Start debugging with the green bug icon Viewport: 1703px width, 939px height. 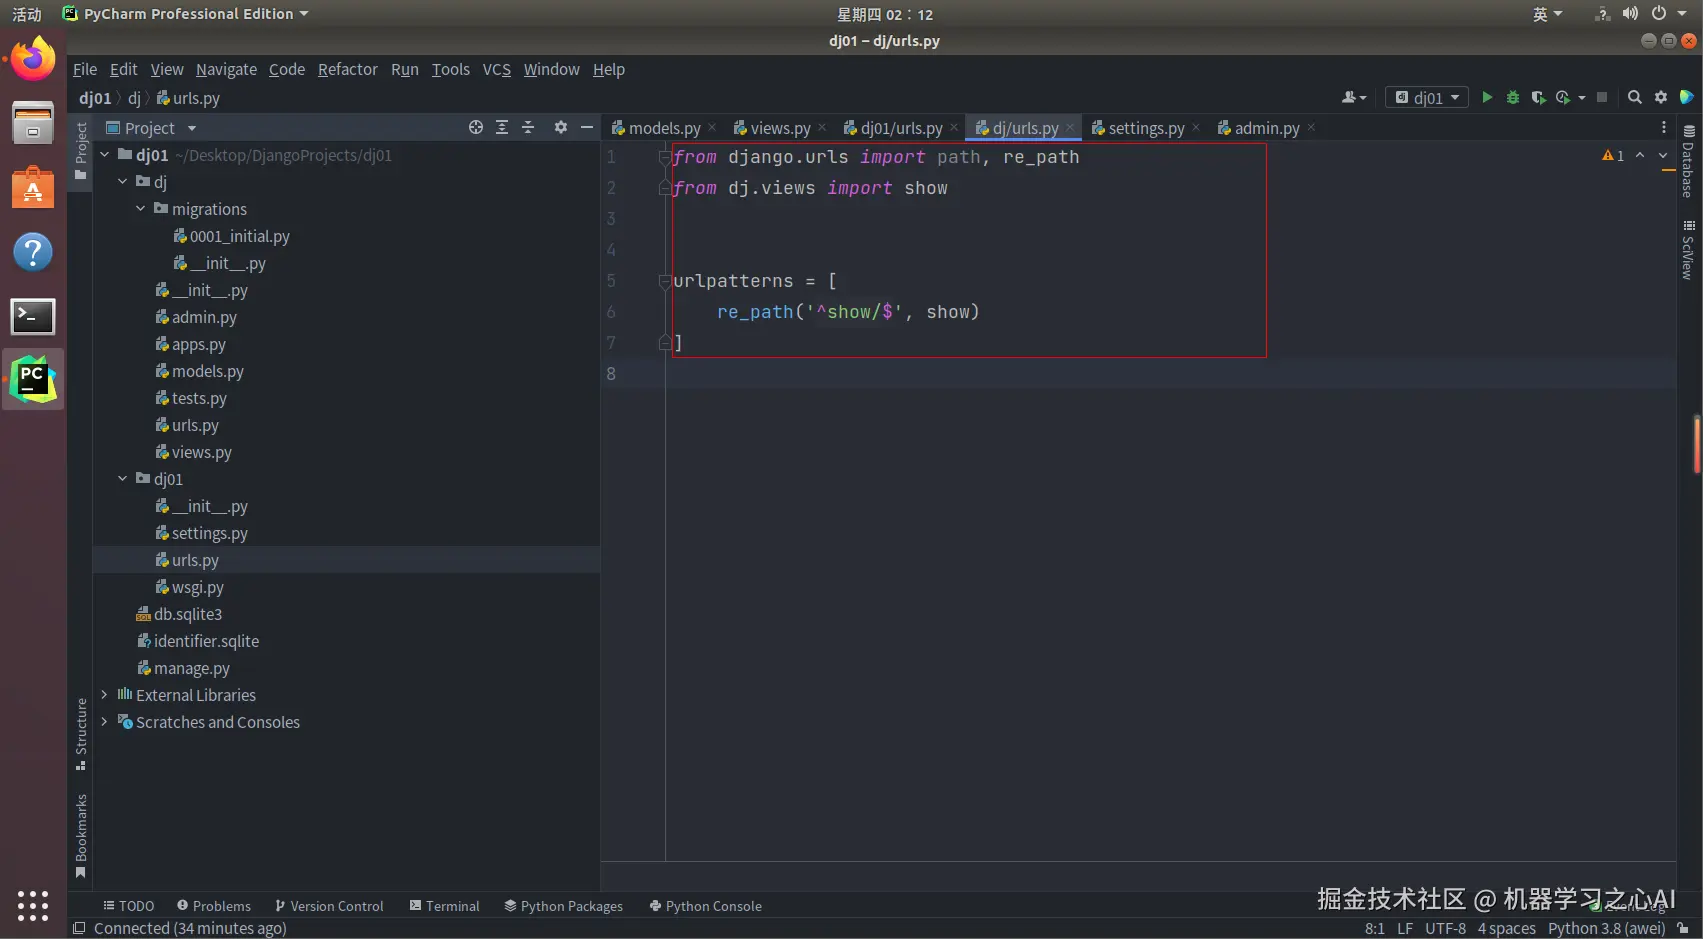coord(1513,97)
